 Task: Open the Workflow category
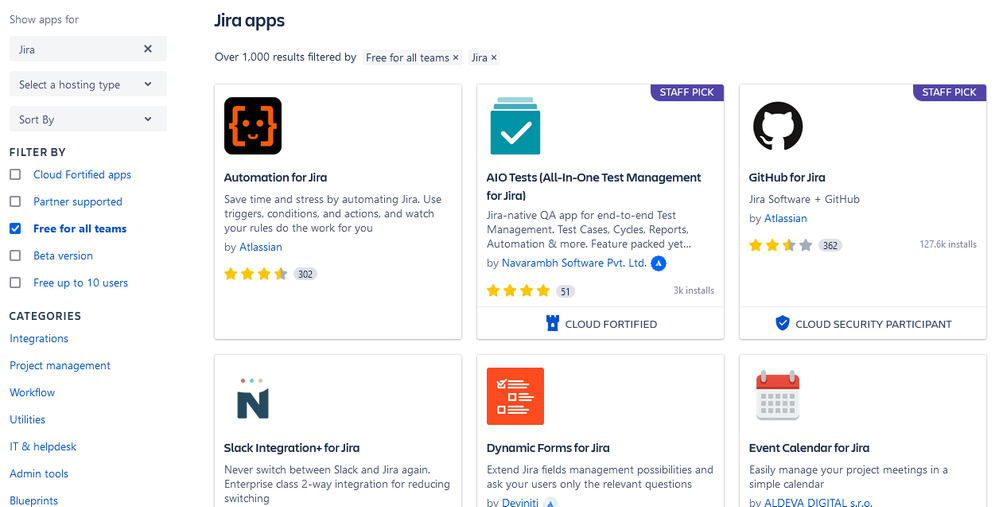click(x=32, y=392)
